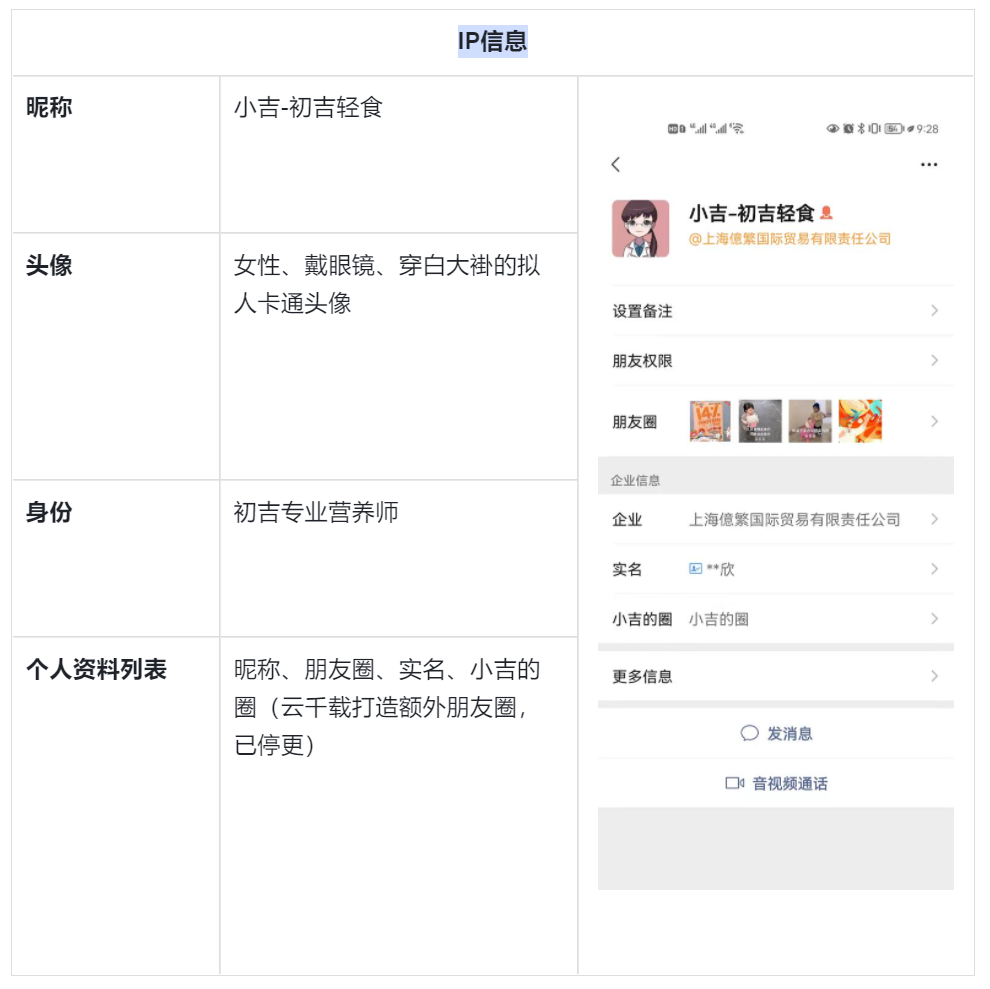Expand the 朋友权限 row chevron
Image resolution: width=990 pixels, height=989 pixels.
click(934, 361)
